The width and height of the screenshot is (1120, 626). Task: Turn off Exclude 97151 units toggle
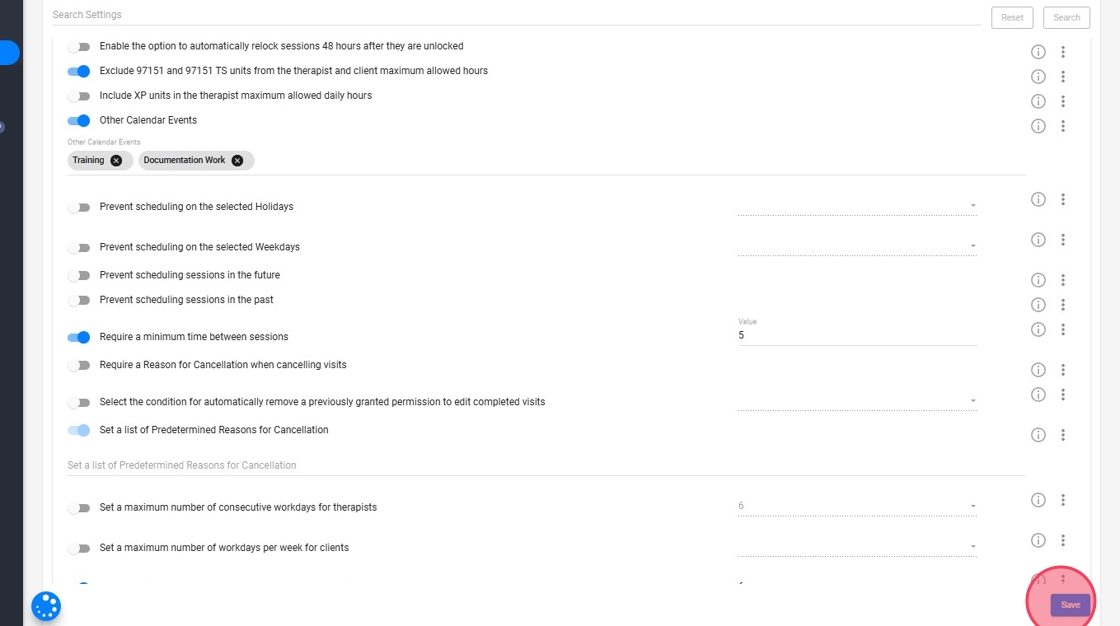coord(79,71)
